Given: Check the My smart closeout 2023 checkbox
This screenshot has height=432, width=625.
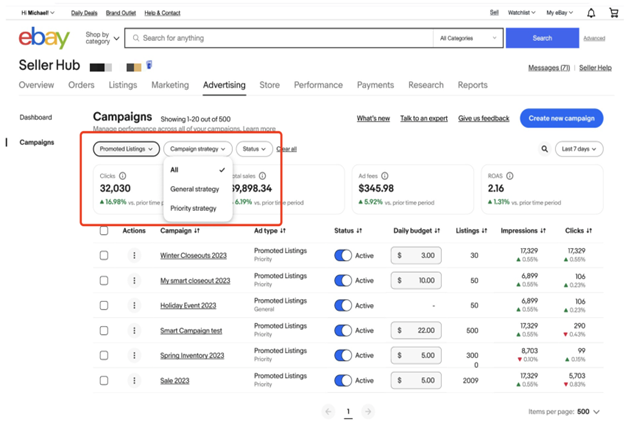Looking at the screenshot, I should click(x=104, y=281).
